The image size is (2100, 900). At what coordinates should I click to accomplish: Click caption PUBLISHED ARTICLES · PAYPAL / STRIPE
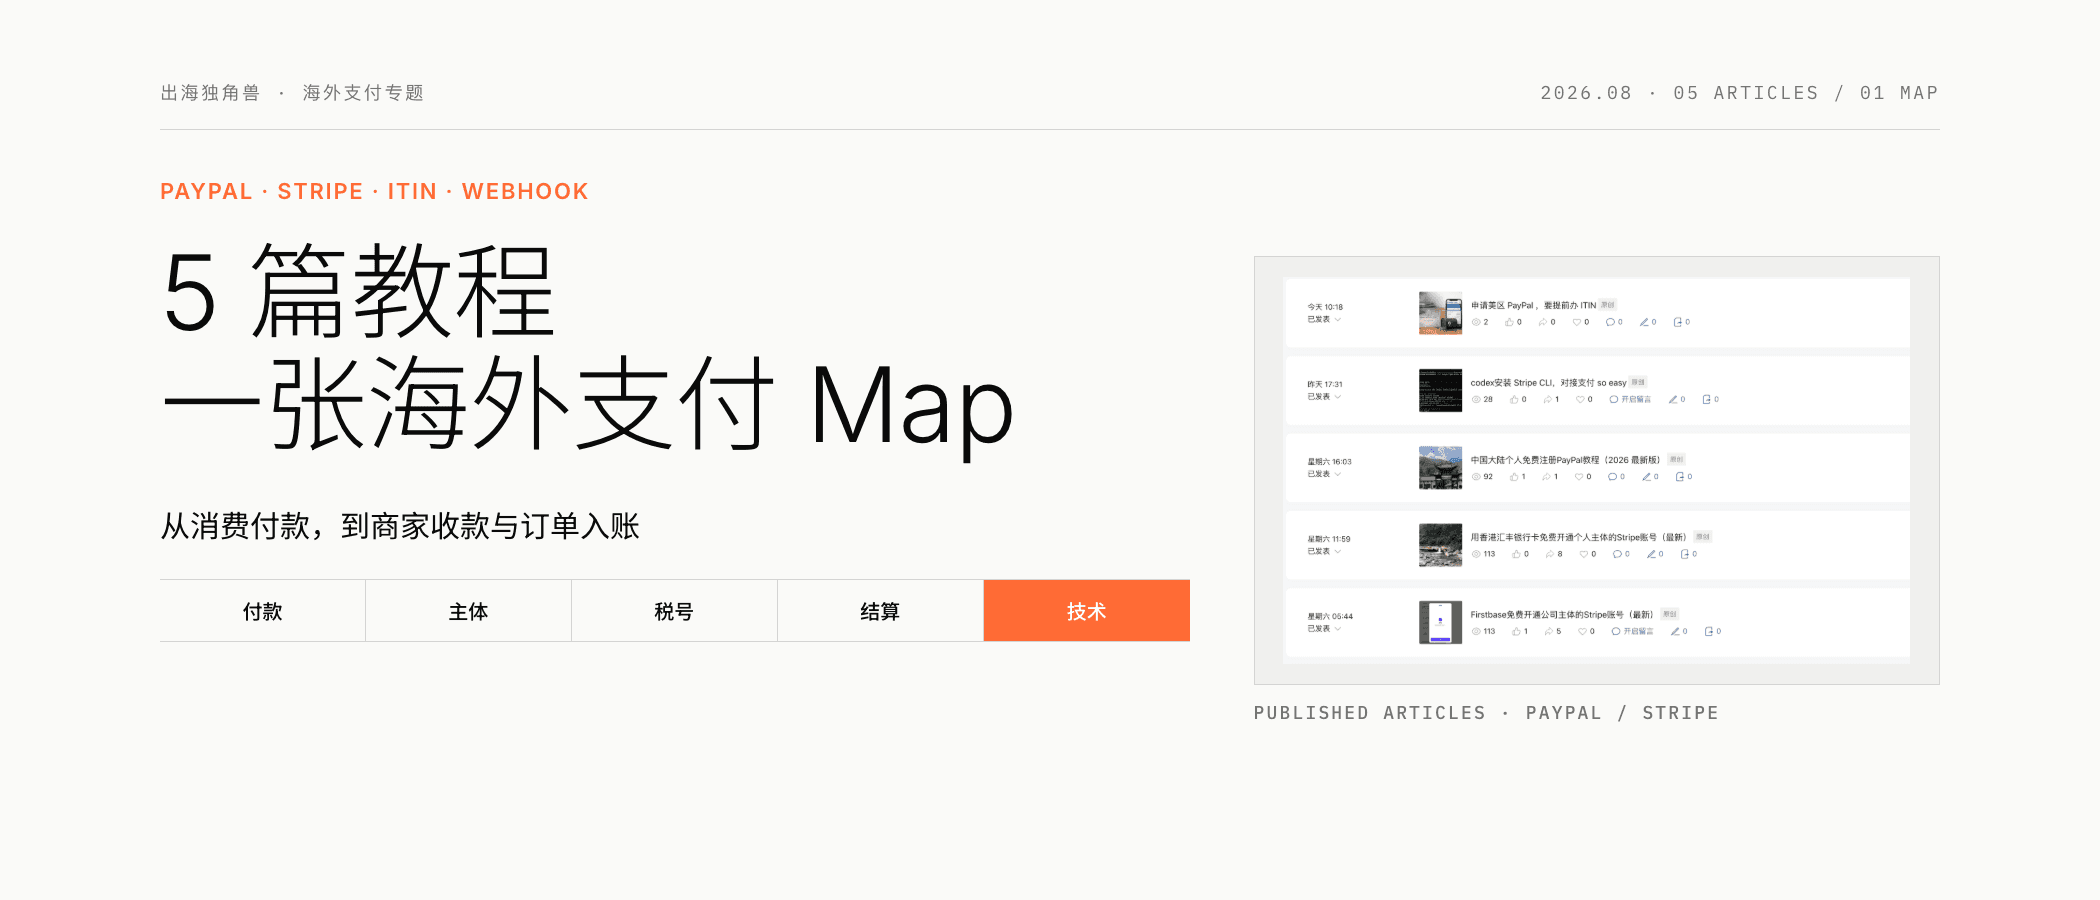tap(1486, 713)
